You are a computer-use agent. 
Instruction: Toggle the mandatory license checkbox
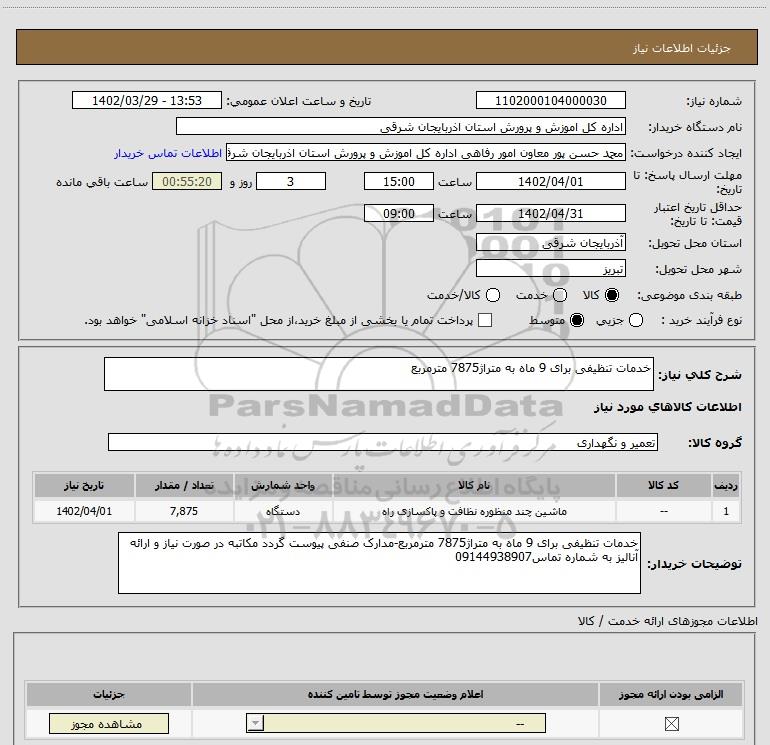pyautogui.click(x=671, y=724)
